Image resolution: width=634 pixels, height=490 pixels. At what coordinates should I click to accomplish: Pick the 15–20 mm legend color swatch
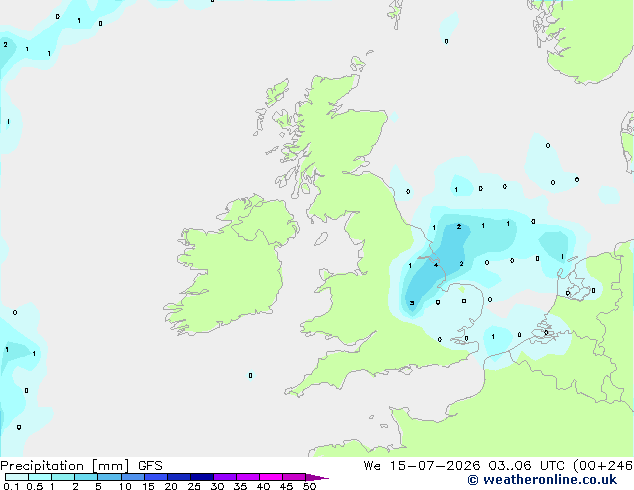pos(156,477)
